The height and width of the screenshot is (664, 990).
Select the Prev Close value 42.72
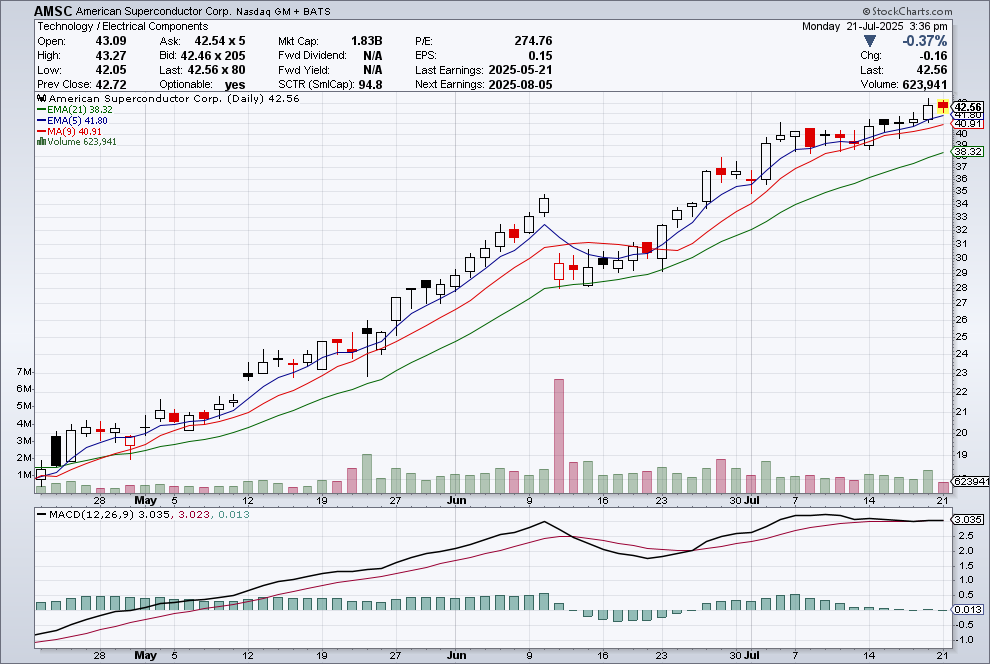coord(110,85)
